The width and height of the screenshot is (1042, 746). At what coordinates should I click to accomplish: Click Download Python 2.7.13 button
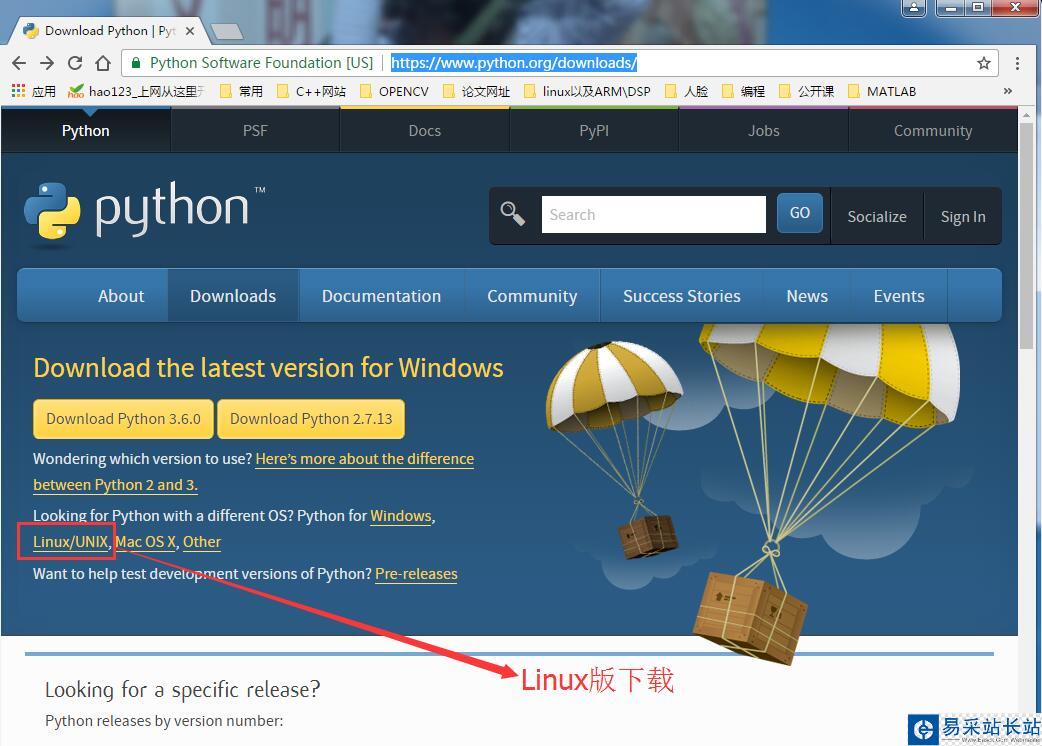point(311,419)
